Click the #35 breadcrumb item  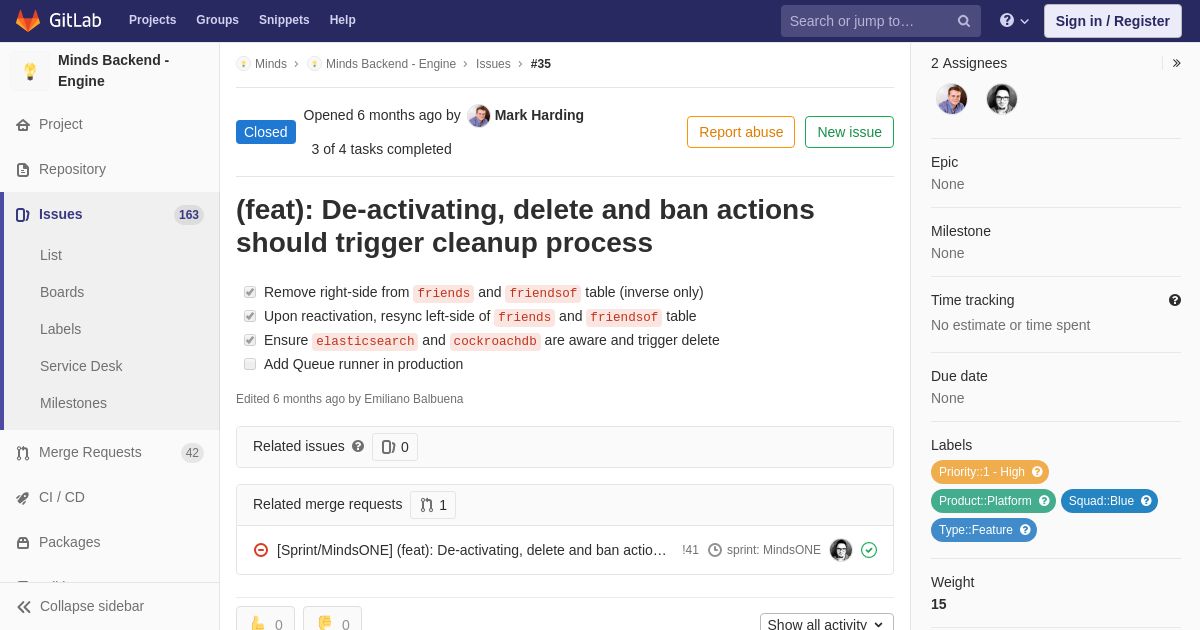click(541, 64)
